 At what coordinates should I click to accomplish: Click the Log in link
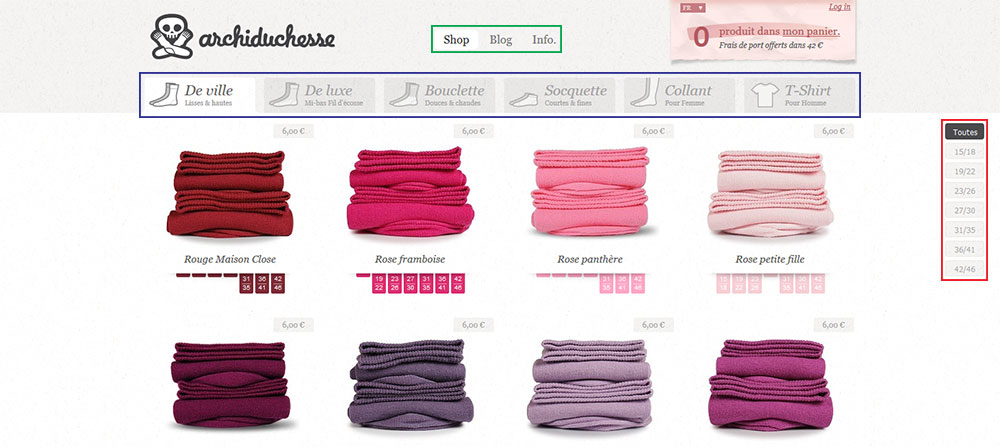[839, 6]
